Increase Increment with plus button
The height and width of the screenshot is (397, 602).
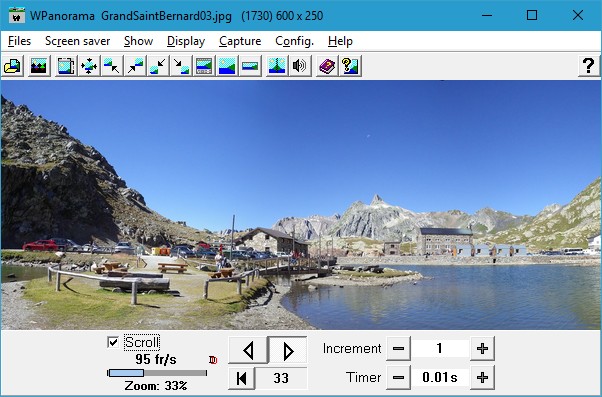tap(482, 349)
